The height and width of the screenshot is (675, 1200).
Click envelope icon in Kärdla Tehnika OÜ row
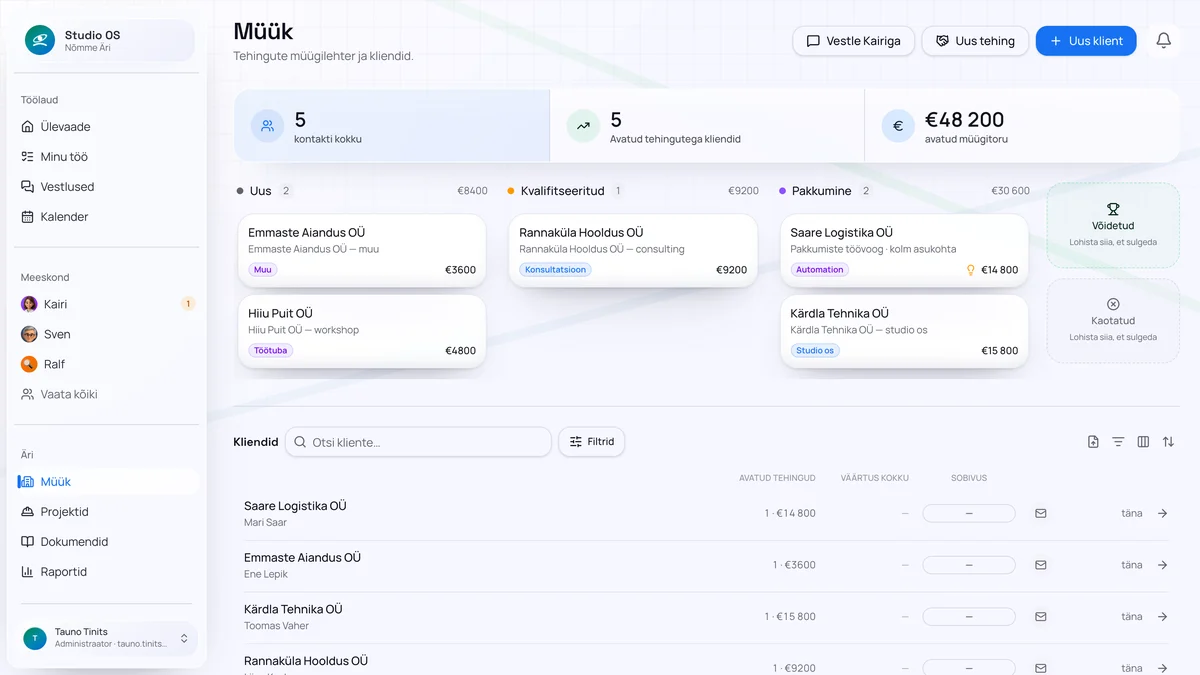pos(1040,617)
